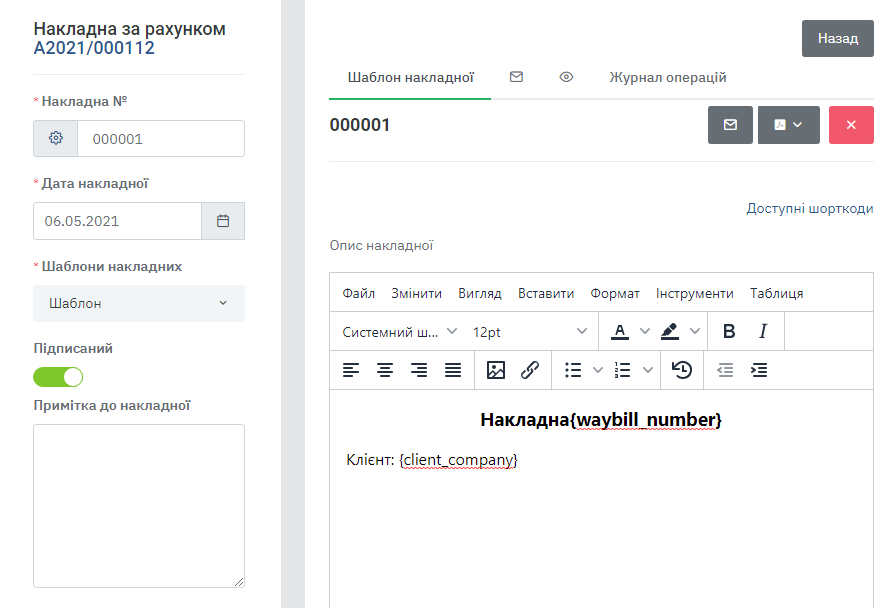Apply Italic formatting in editor
888x608 pixels.
click(763, 331)
